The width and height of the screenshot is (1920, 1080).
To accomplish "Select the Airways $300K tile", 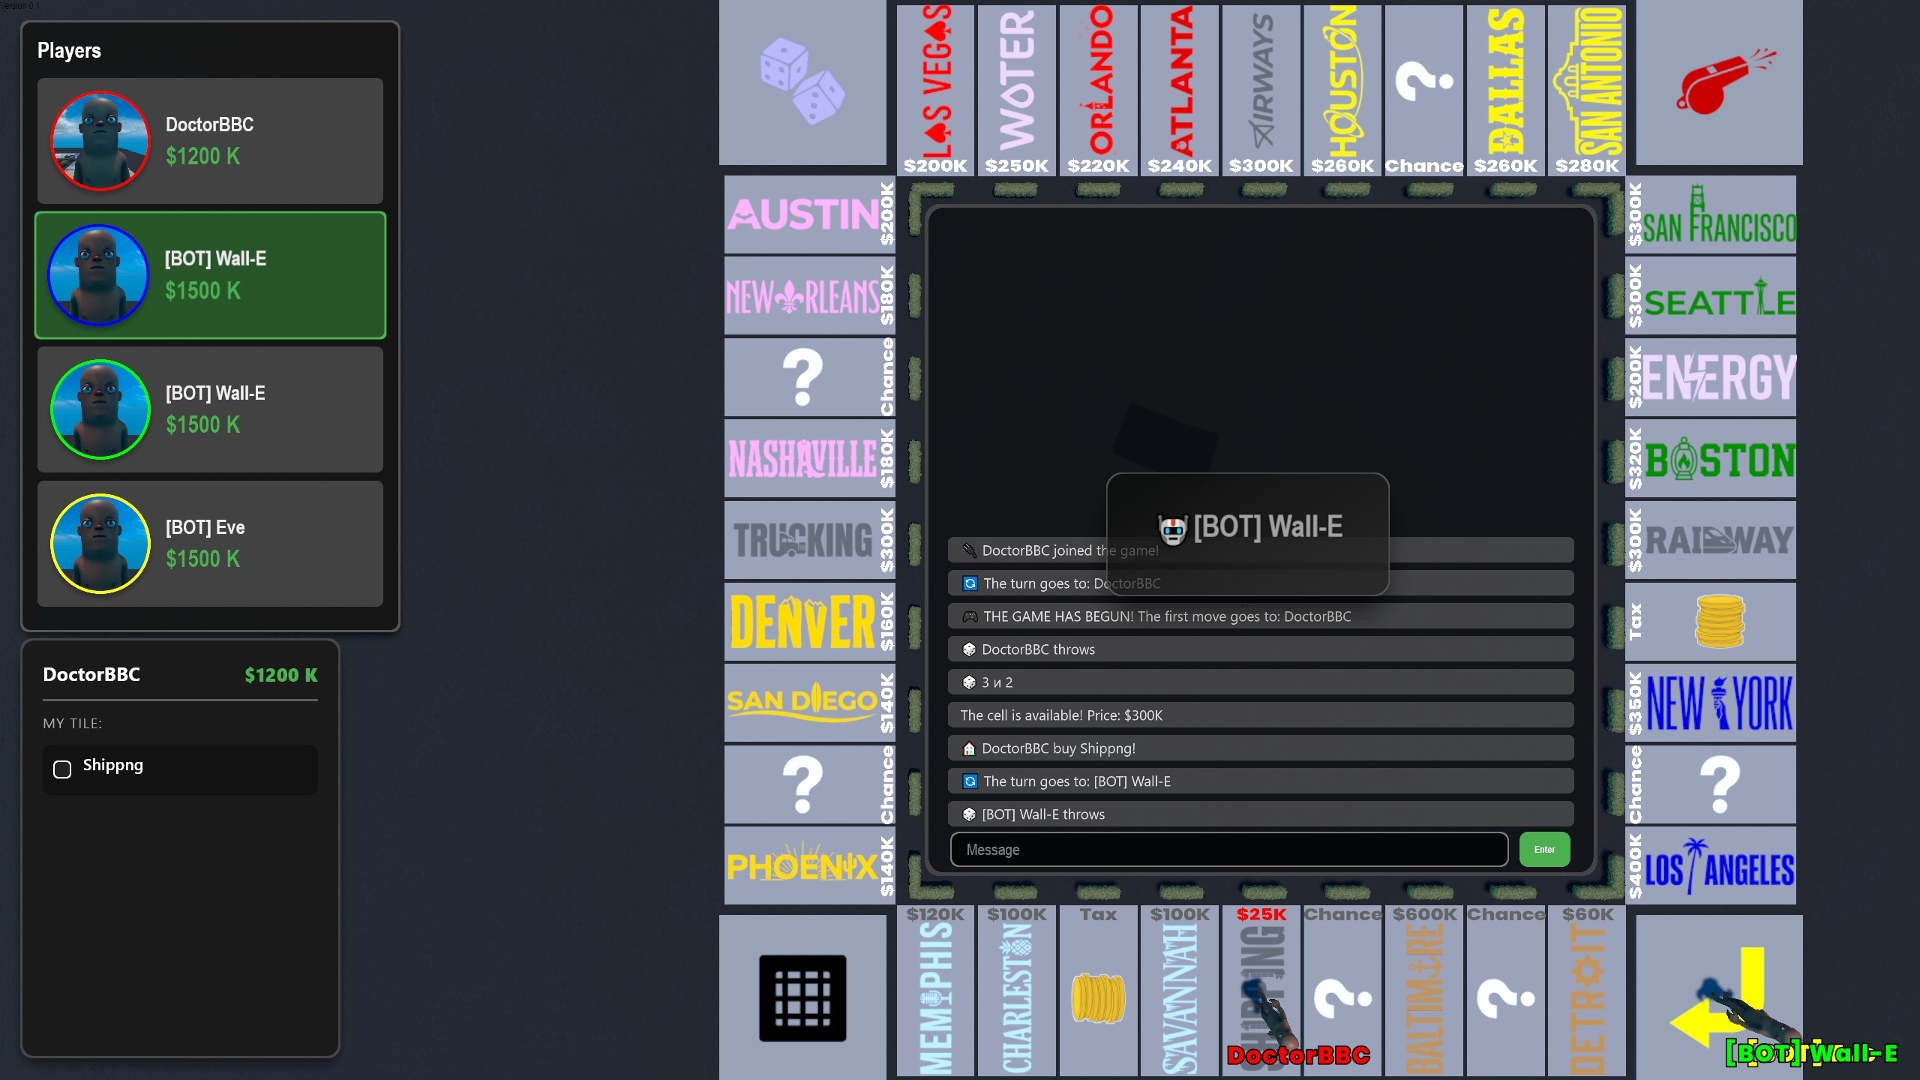I will click(x=1261, y=88).
